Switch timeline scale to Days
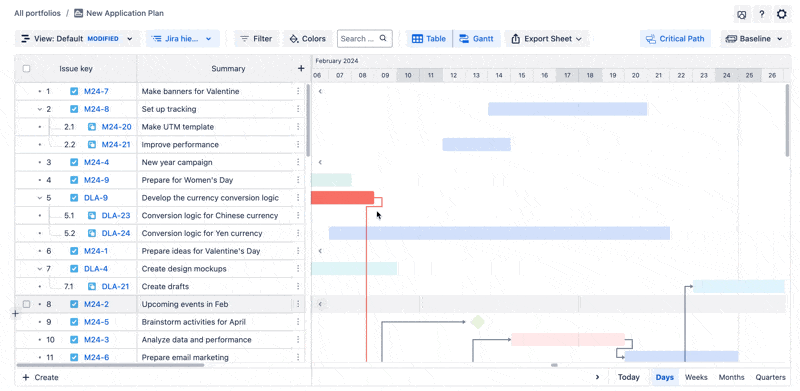800x391 pixels. [664, 377]
